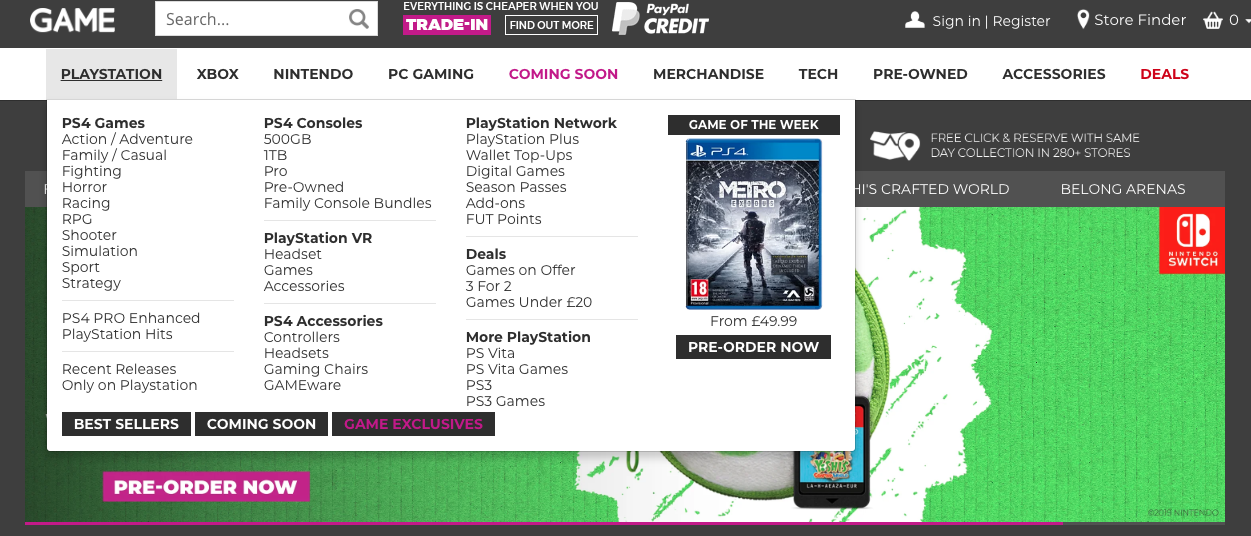Expand the PC GAMING menu

[431, 74]
